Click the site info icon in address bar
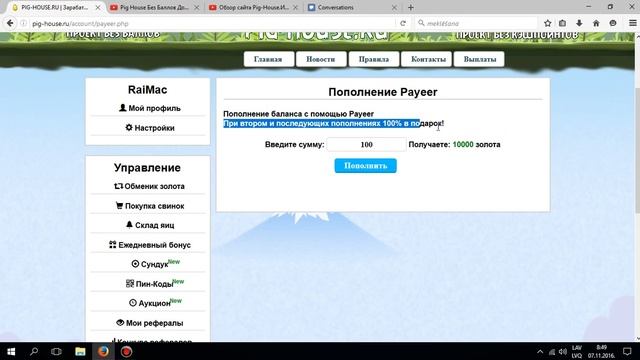 [24, 24]
